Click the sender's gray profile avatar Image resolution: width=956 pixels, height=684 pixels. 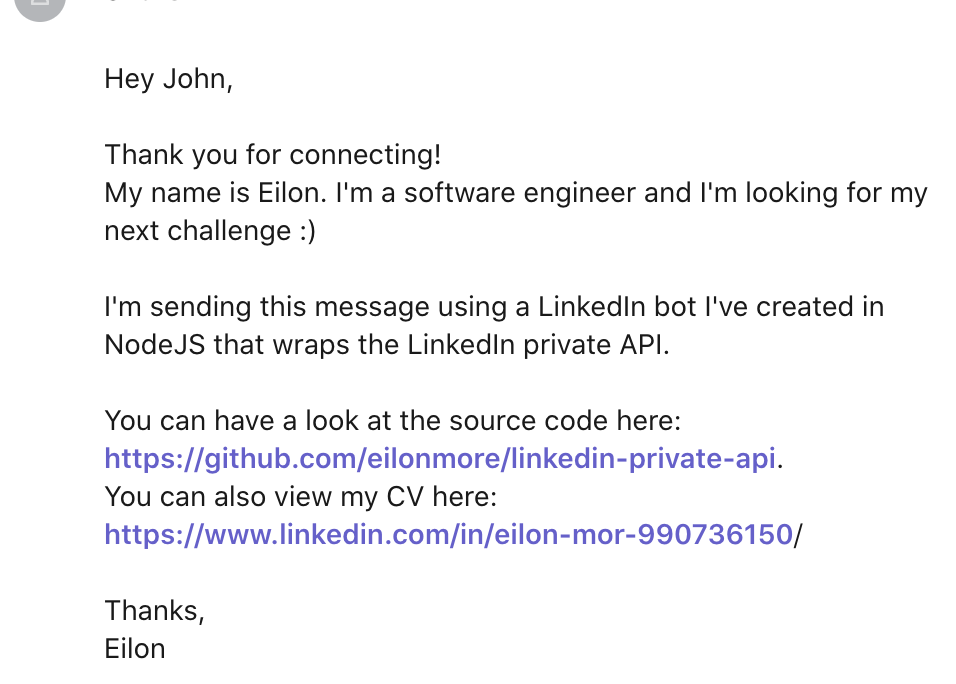[40, 7]
